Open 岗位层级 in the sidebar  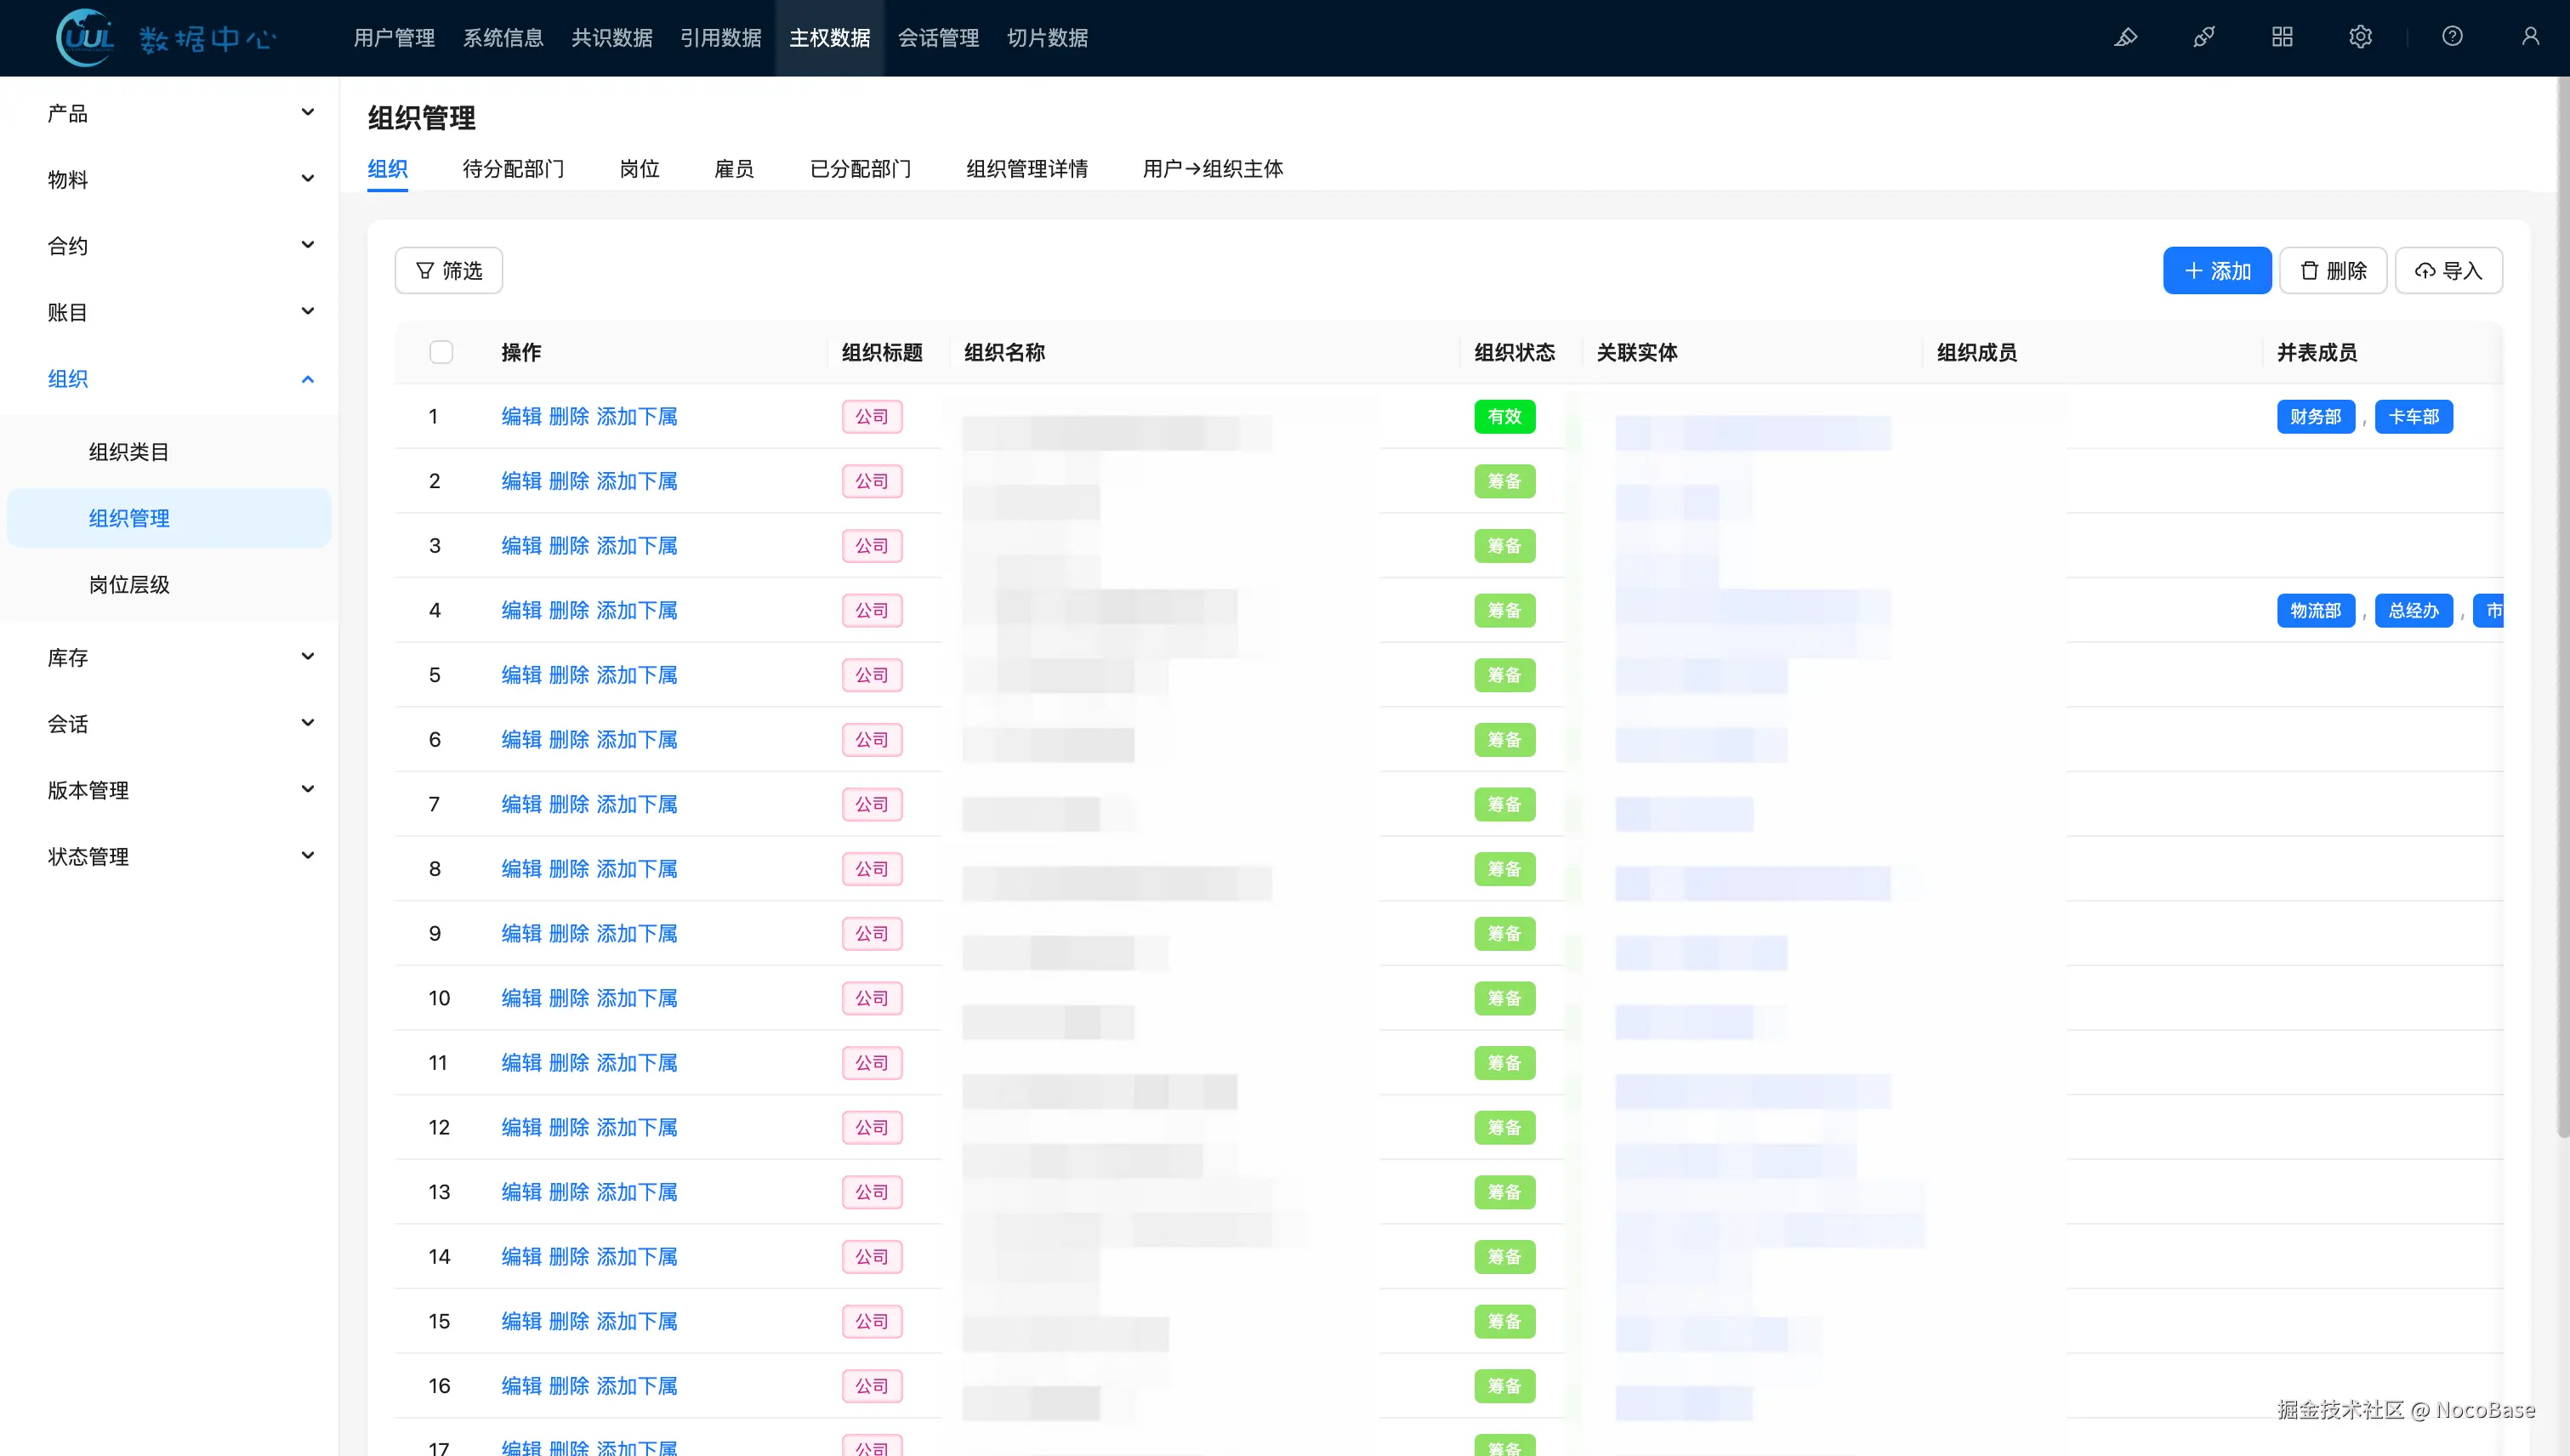[169, 585]
